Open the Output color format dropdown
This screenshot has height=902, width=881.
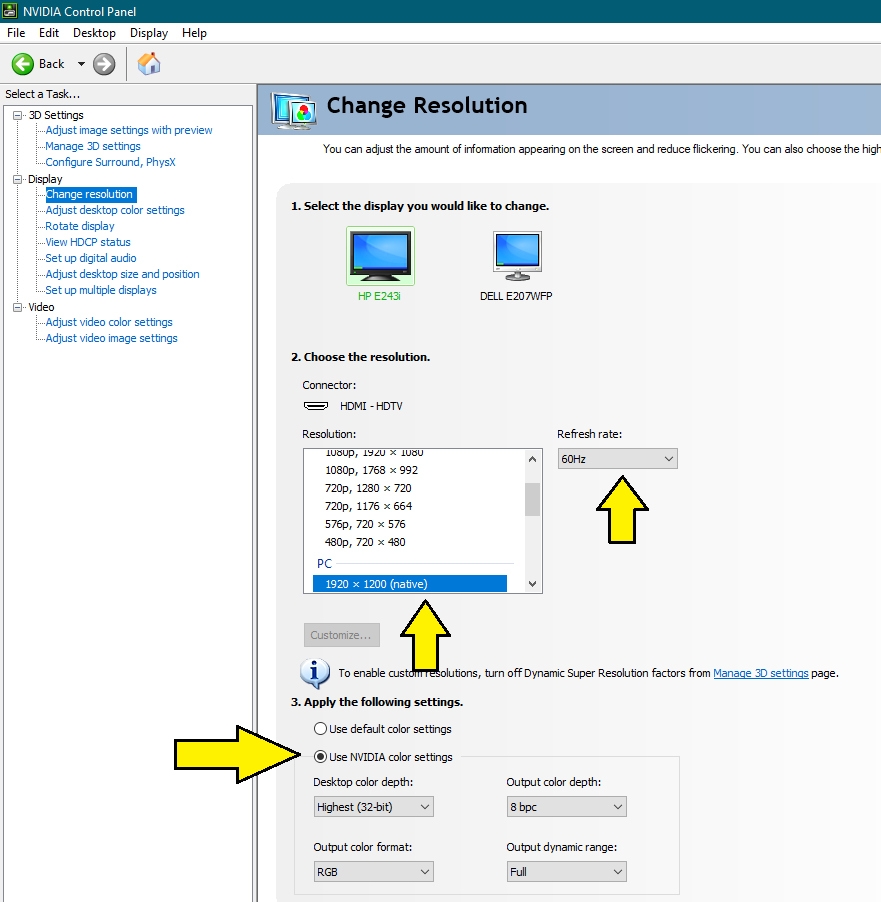pos(373,872)
